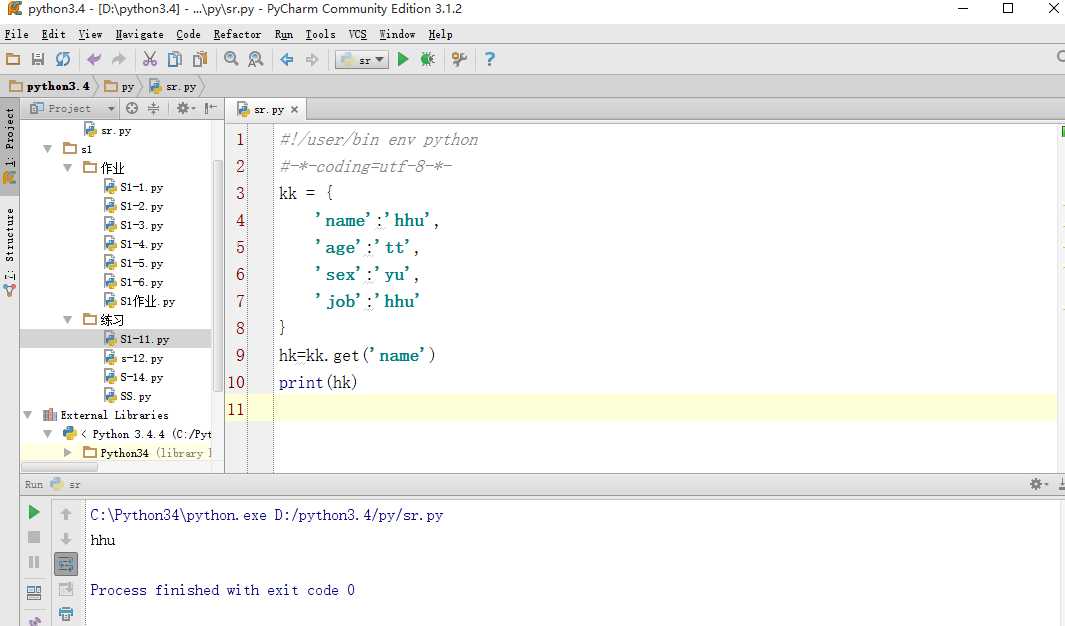Open Replace with the magnifier-A icon
1065x626 pixels.
pyautogui.click(x=255, y=60)
